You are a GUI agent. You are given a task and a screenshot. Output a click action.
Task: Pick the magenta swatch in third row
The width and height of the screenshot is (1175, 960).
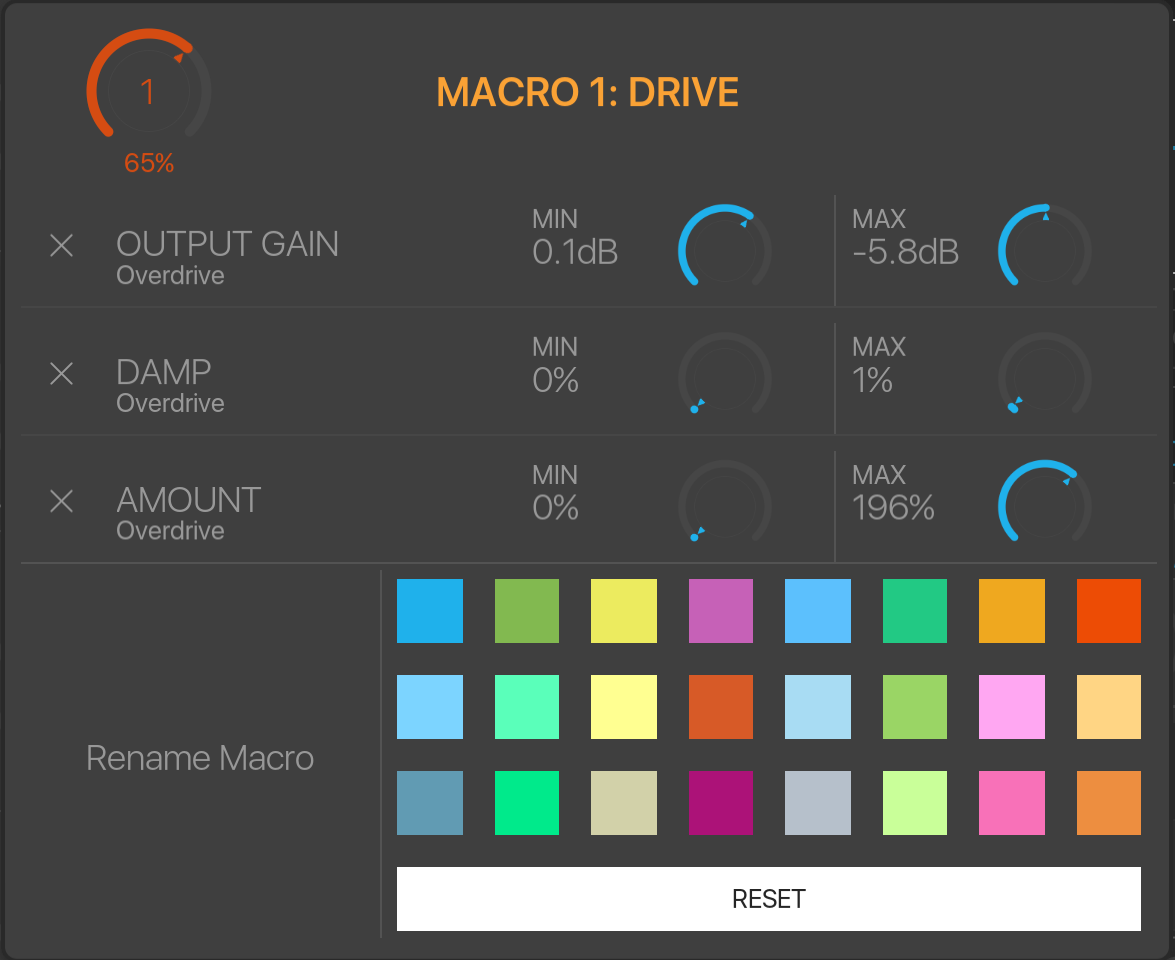(721, 803)
